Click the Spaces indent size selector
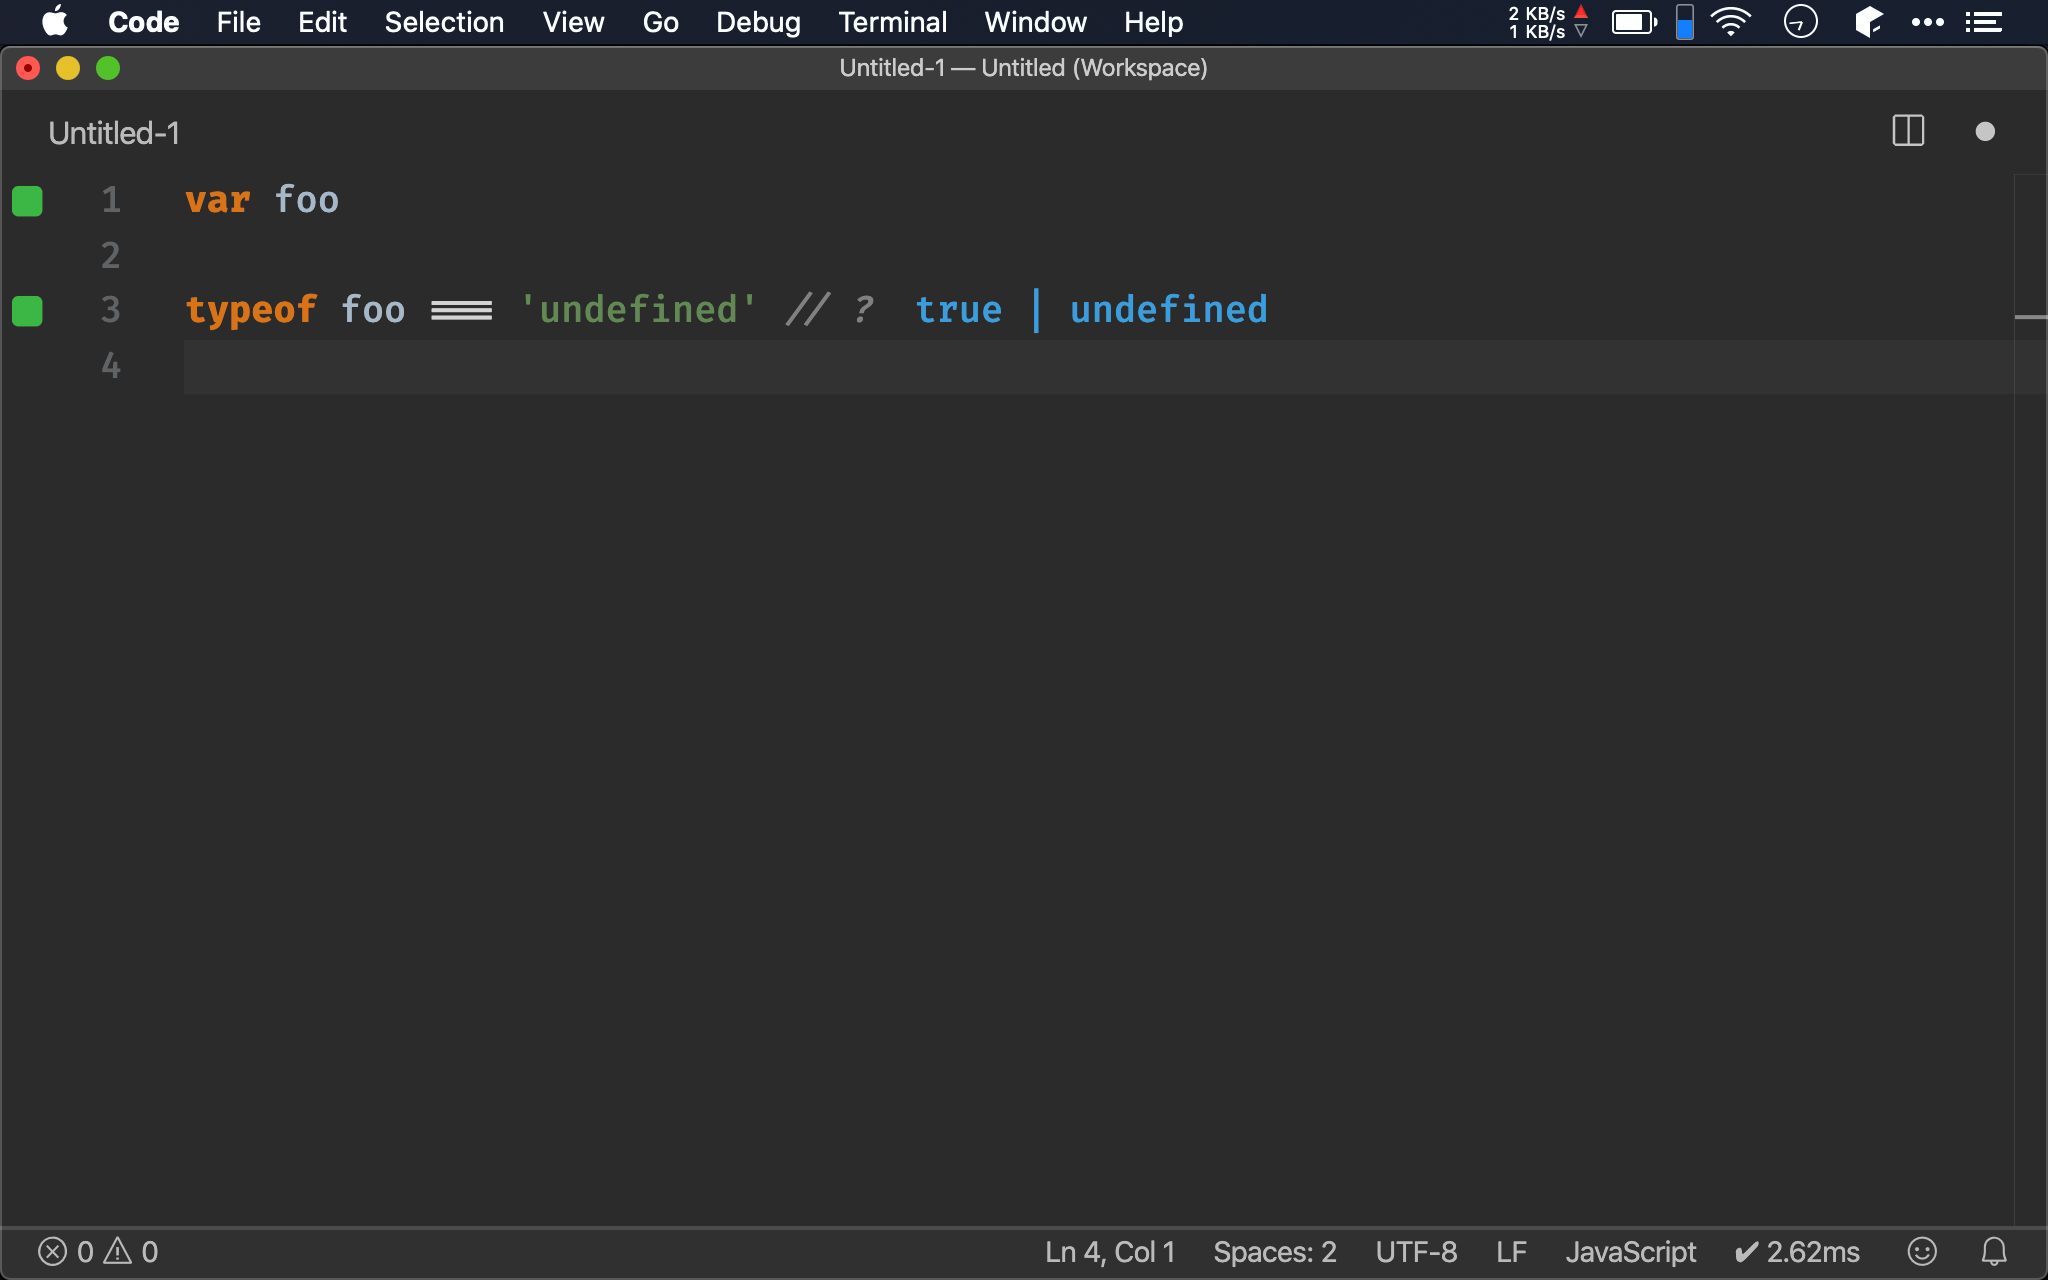 point(1271,1252)
